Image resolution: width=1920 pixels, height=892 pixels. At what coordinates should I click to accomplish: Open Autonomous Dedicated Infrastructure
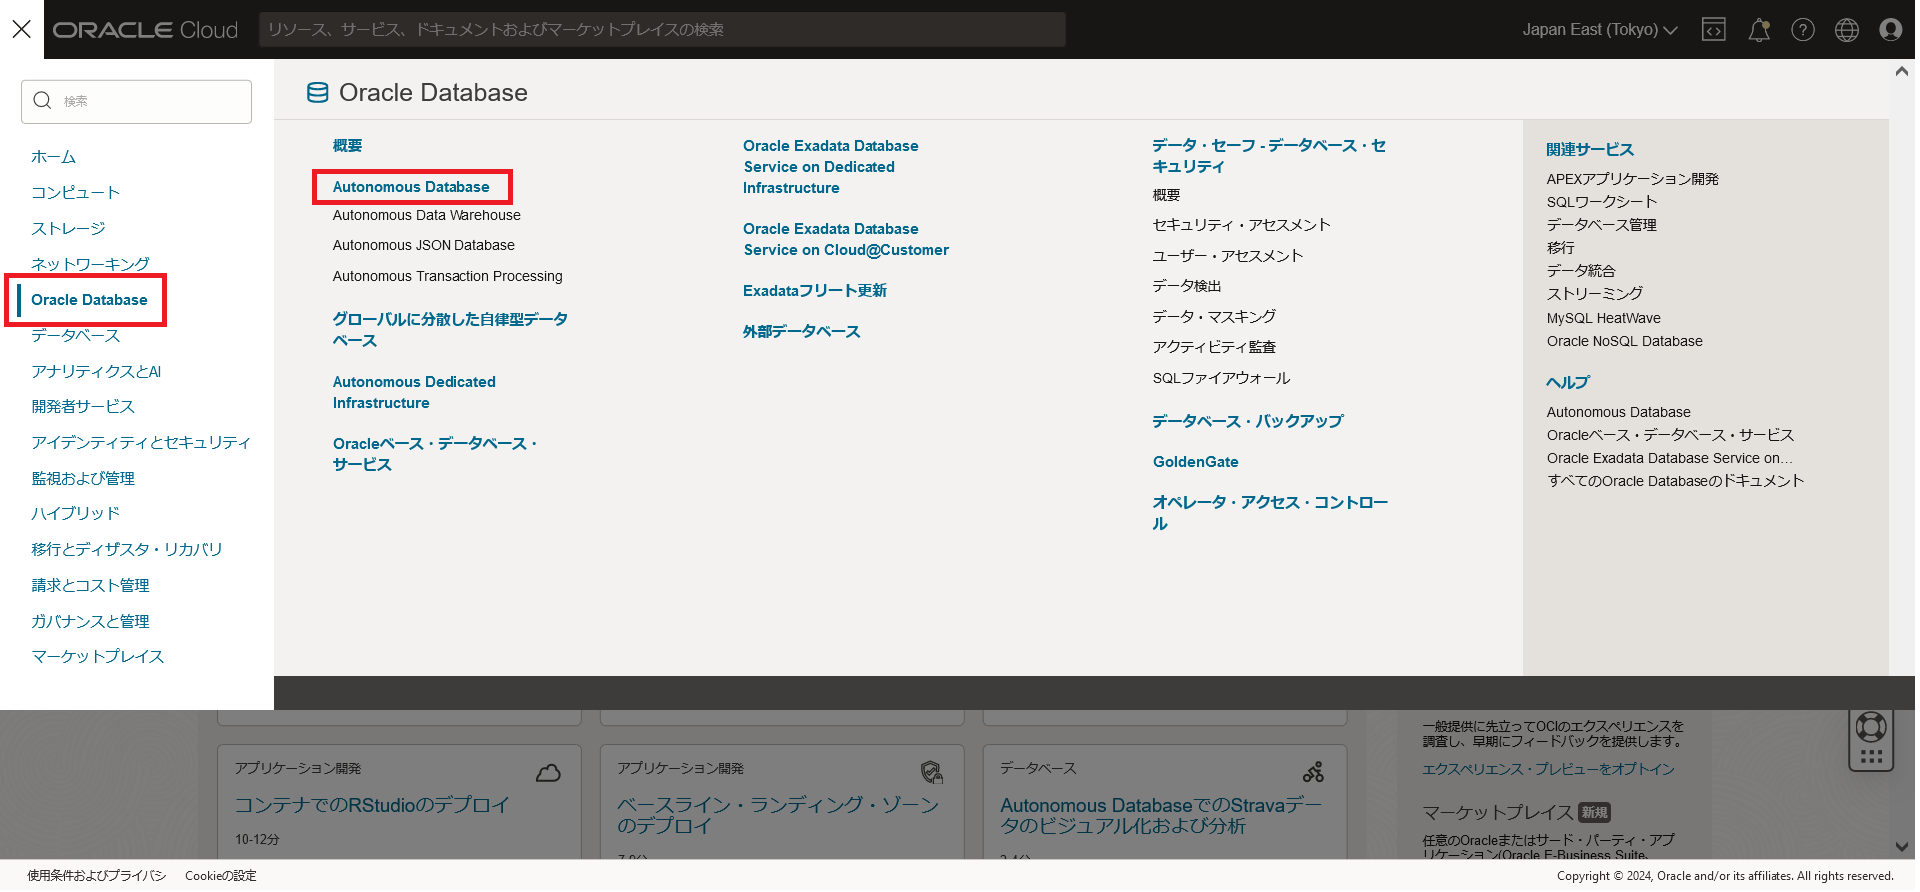tap(414, 392)
